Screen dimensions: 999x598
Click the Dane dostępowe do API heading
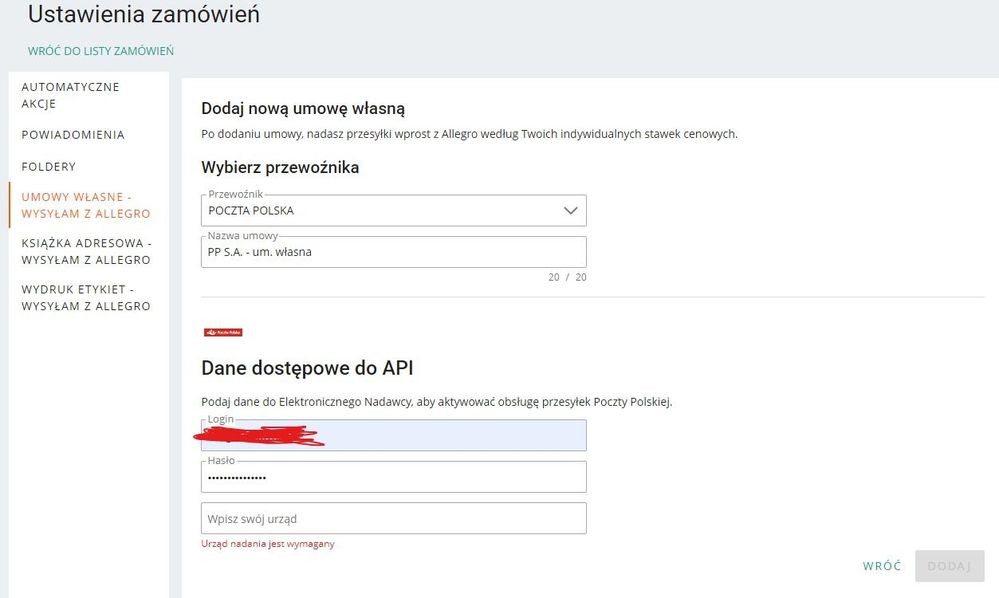coord(307,368)
